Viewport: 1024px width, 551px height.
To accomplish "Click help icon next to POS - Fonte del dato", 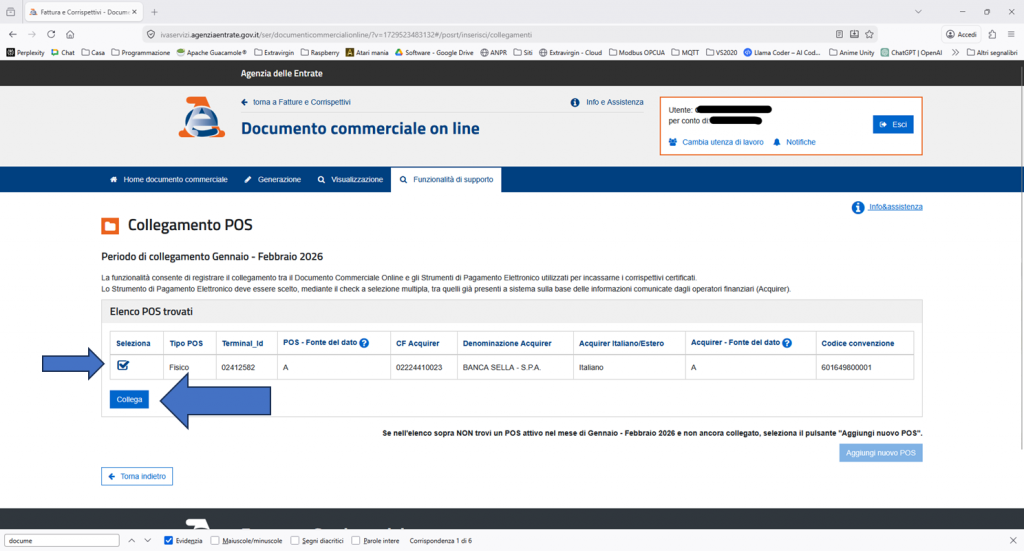I will coord(364,343).
